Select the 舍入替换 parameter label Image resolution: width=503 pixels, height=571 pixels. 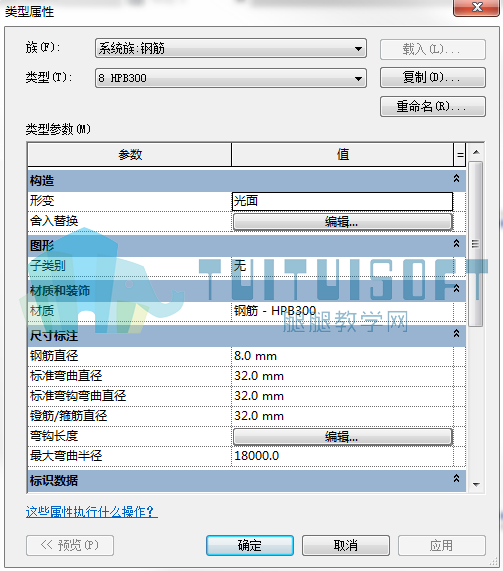pyautogui.click(x=54, y=221)
